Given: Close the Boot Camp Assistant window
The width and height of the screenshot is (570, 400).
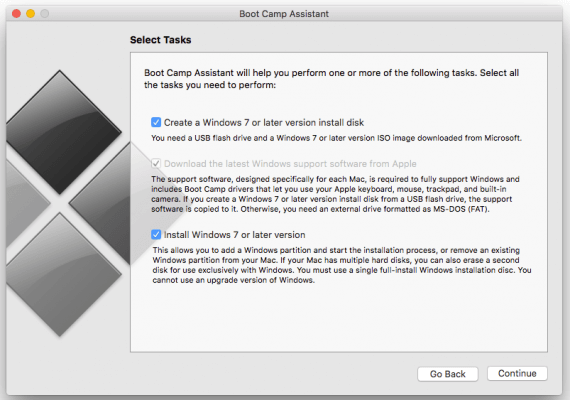Looking at the screenshot, I should coord(16,14).
